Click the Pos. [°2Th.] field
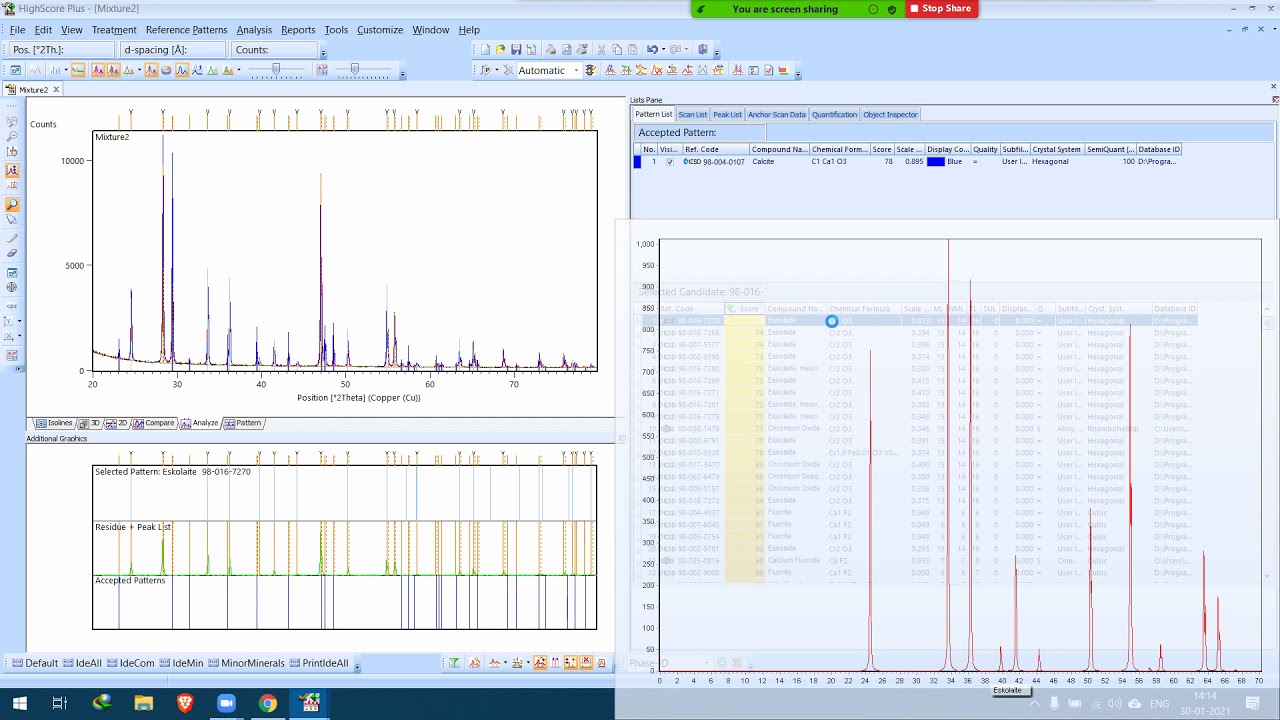The image size is (1280, 720). pyautogui.click(x=60, y=50)
